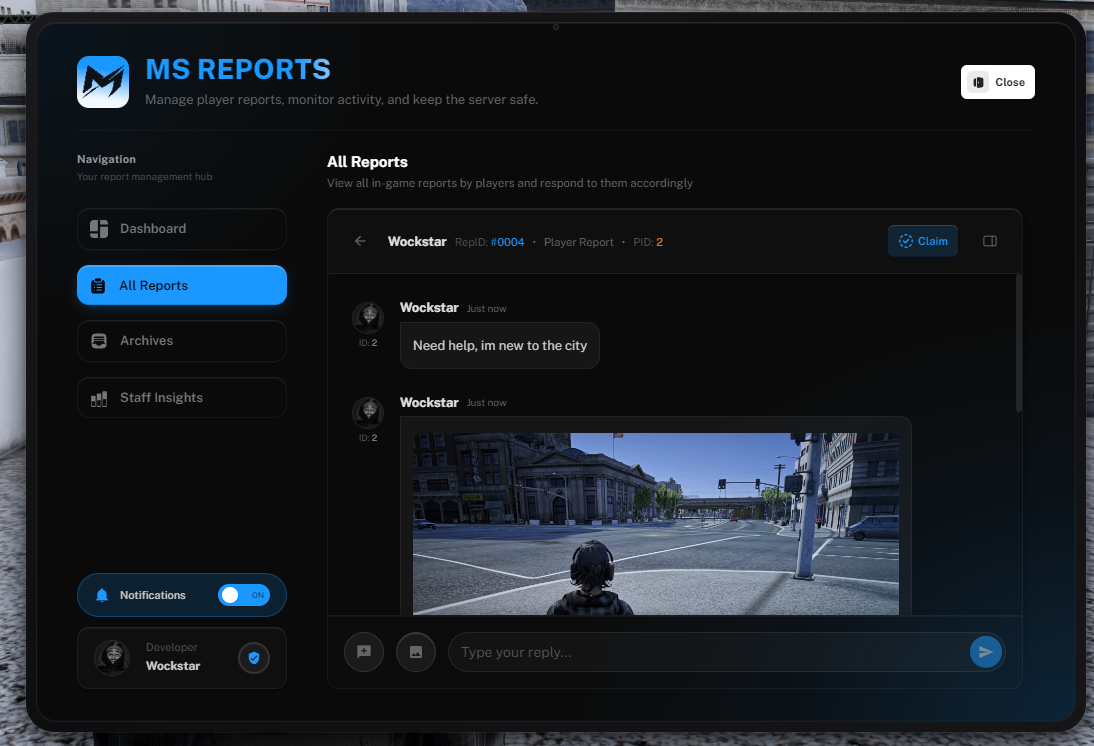1094x746 pixels.
Task: Click the Dashboard grid icon
Action: [99, 229]
